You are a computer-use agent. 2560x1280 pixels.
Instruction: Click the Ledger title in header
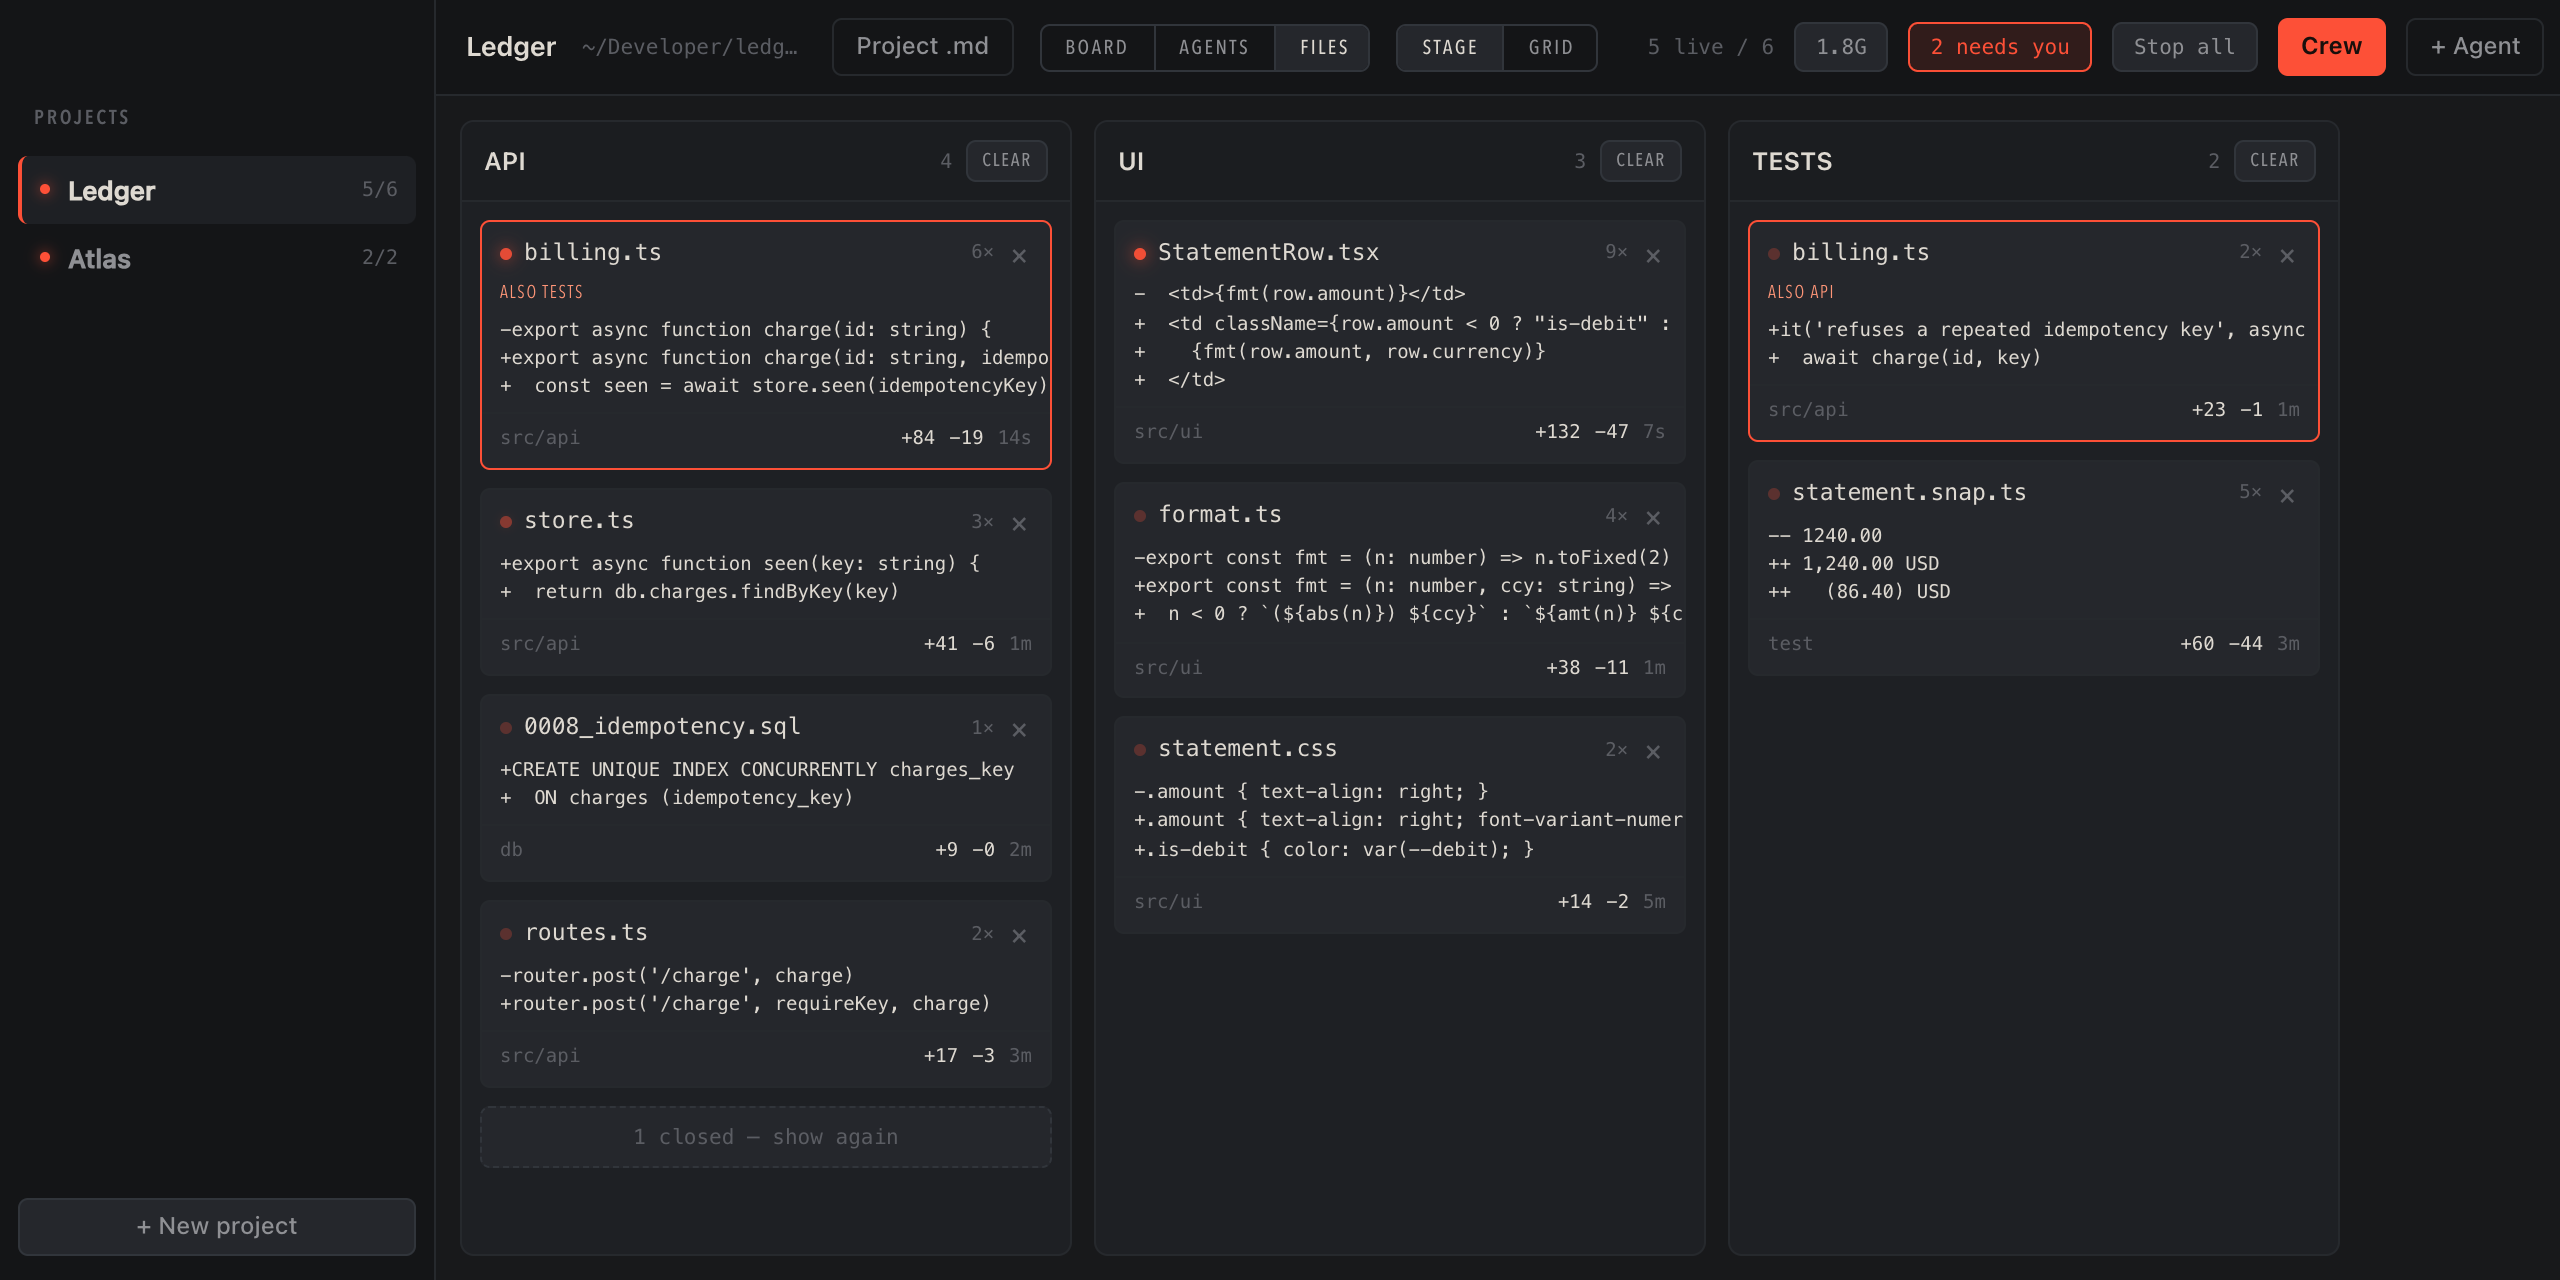point(511,47)
